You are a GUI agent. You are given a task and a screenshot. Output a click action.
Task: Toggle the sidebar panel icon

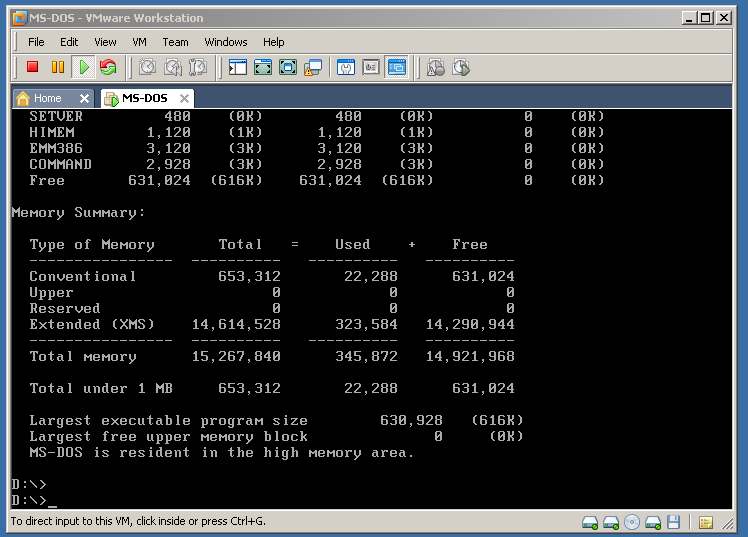click(x=238, y=67)
